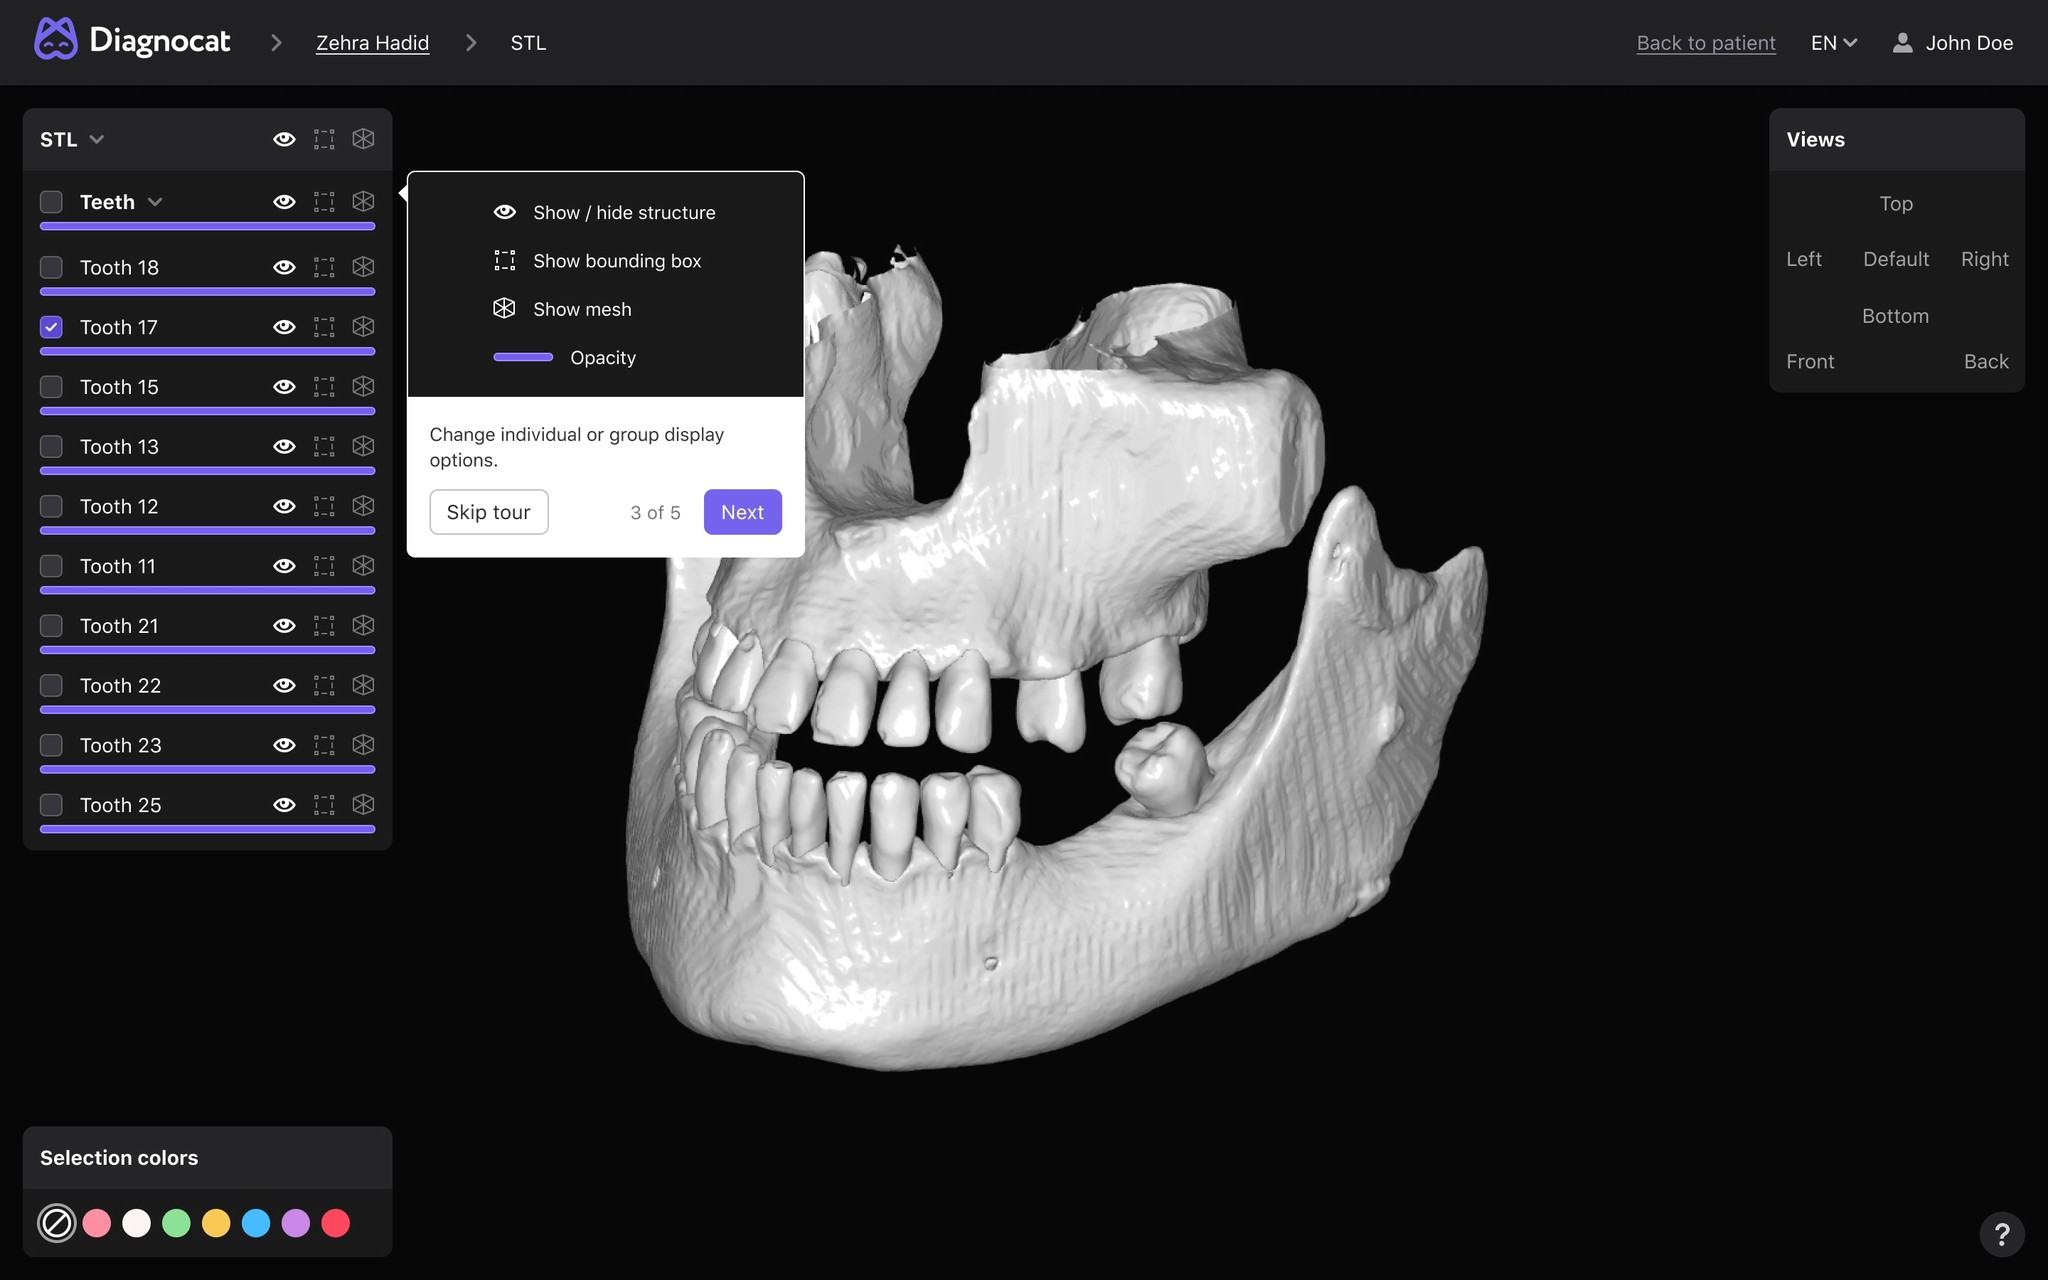
Task: Follow the Back to patient link
Action: click(1705, 43)
